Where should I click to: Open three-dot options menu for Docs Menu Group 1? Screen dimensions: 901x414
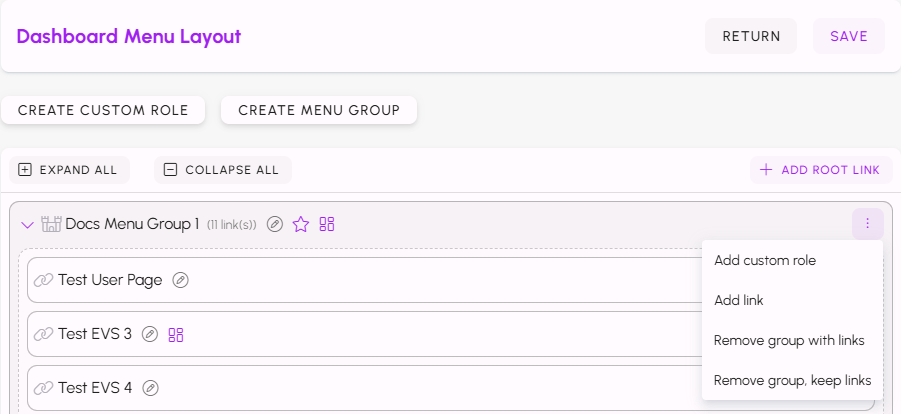pos(867,224)
